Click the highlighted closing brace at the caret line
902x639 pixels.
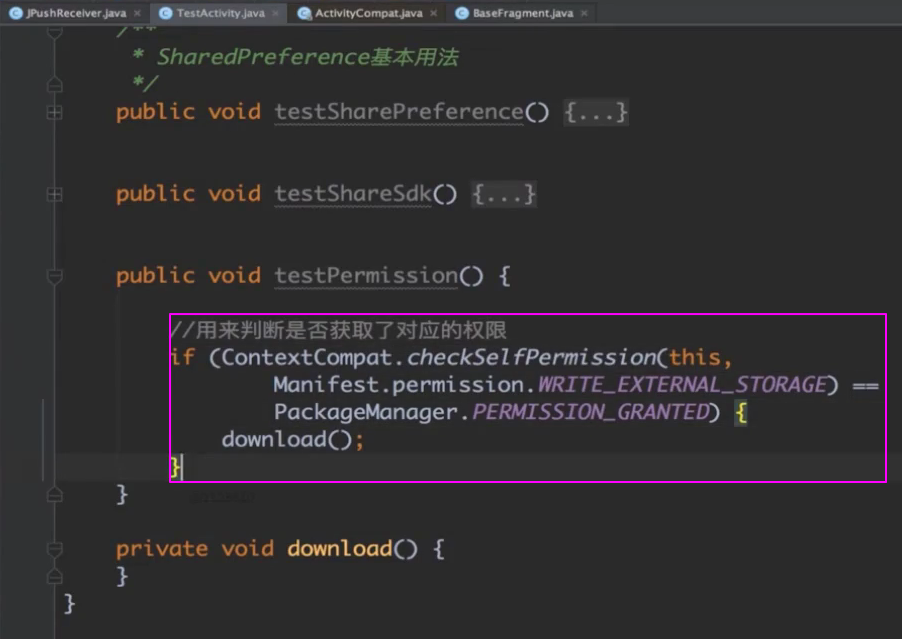point(175,467)
